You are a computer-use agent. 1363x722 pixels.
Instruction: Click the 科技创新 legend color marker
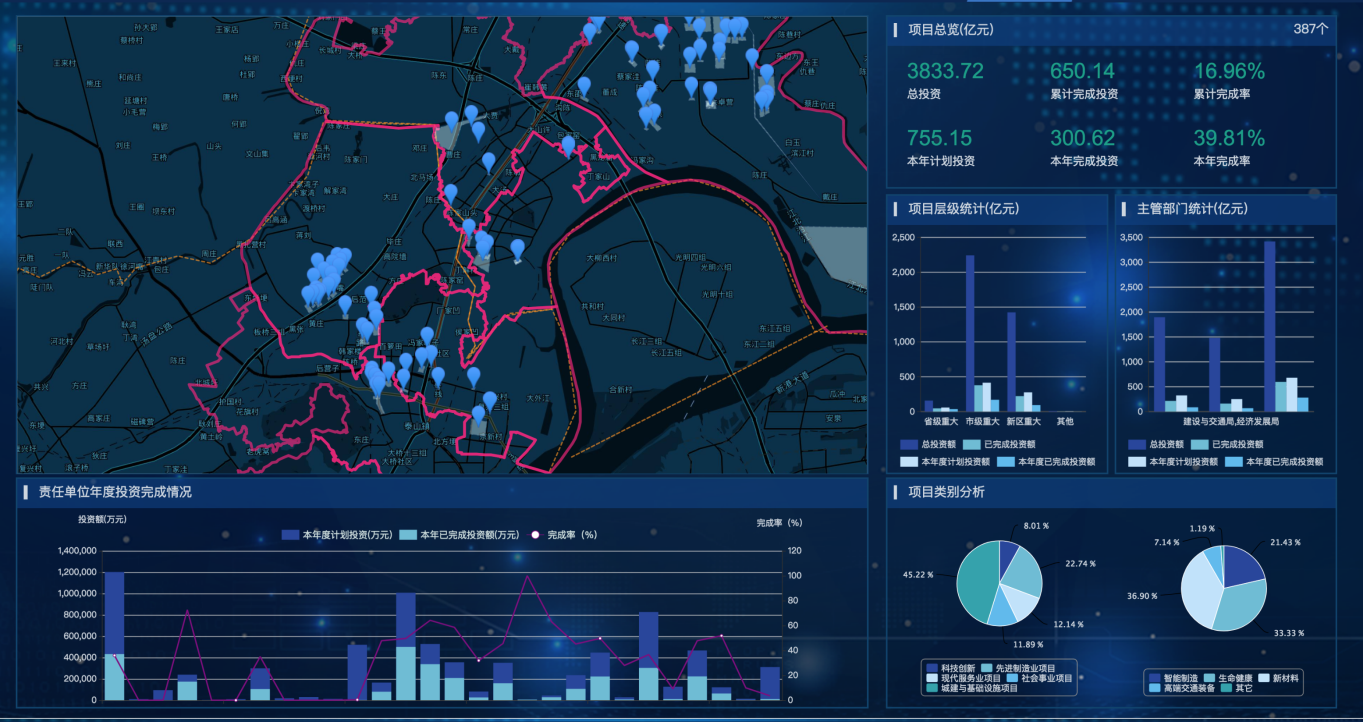click(x=932, y=667)
